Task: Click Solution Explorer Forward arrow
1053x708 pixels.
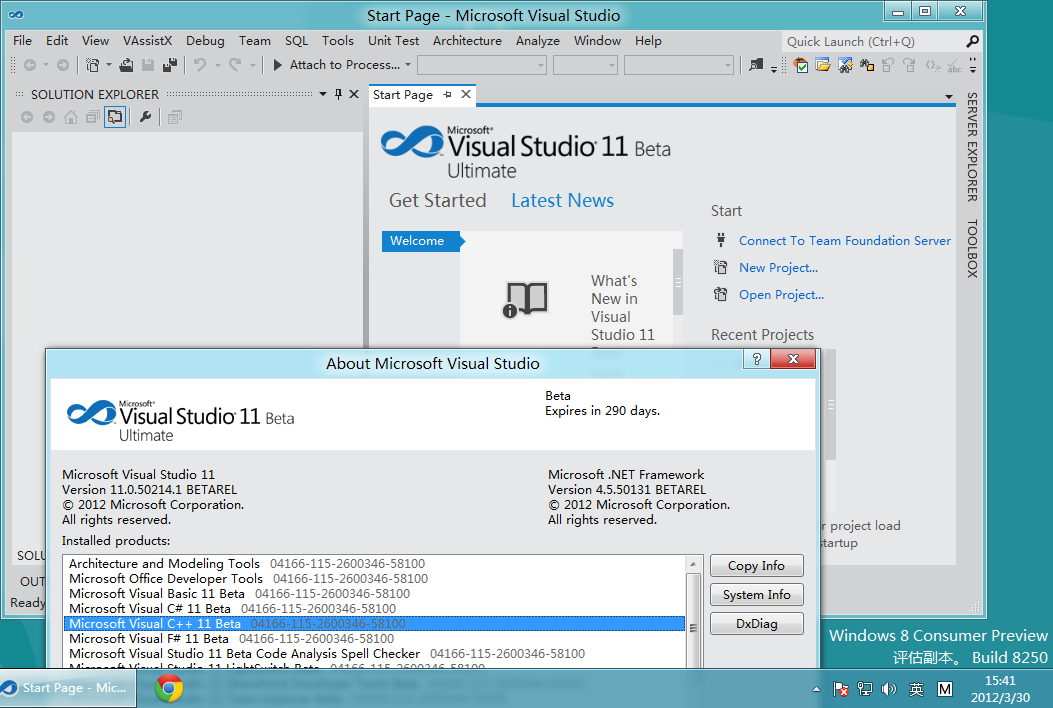Action: tap(49, 117)
